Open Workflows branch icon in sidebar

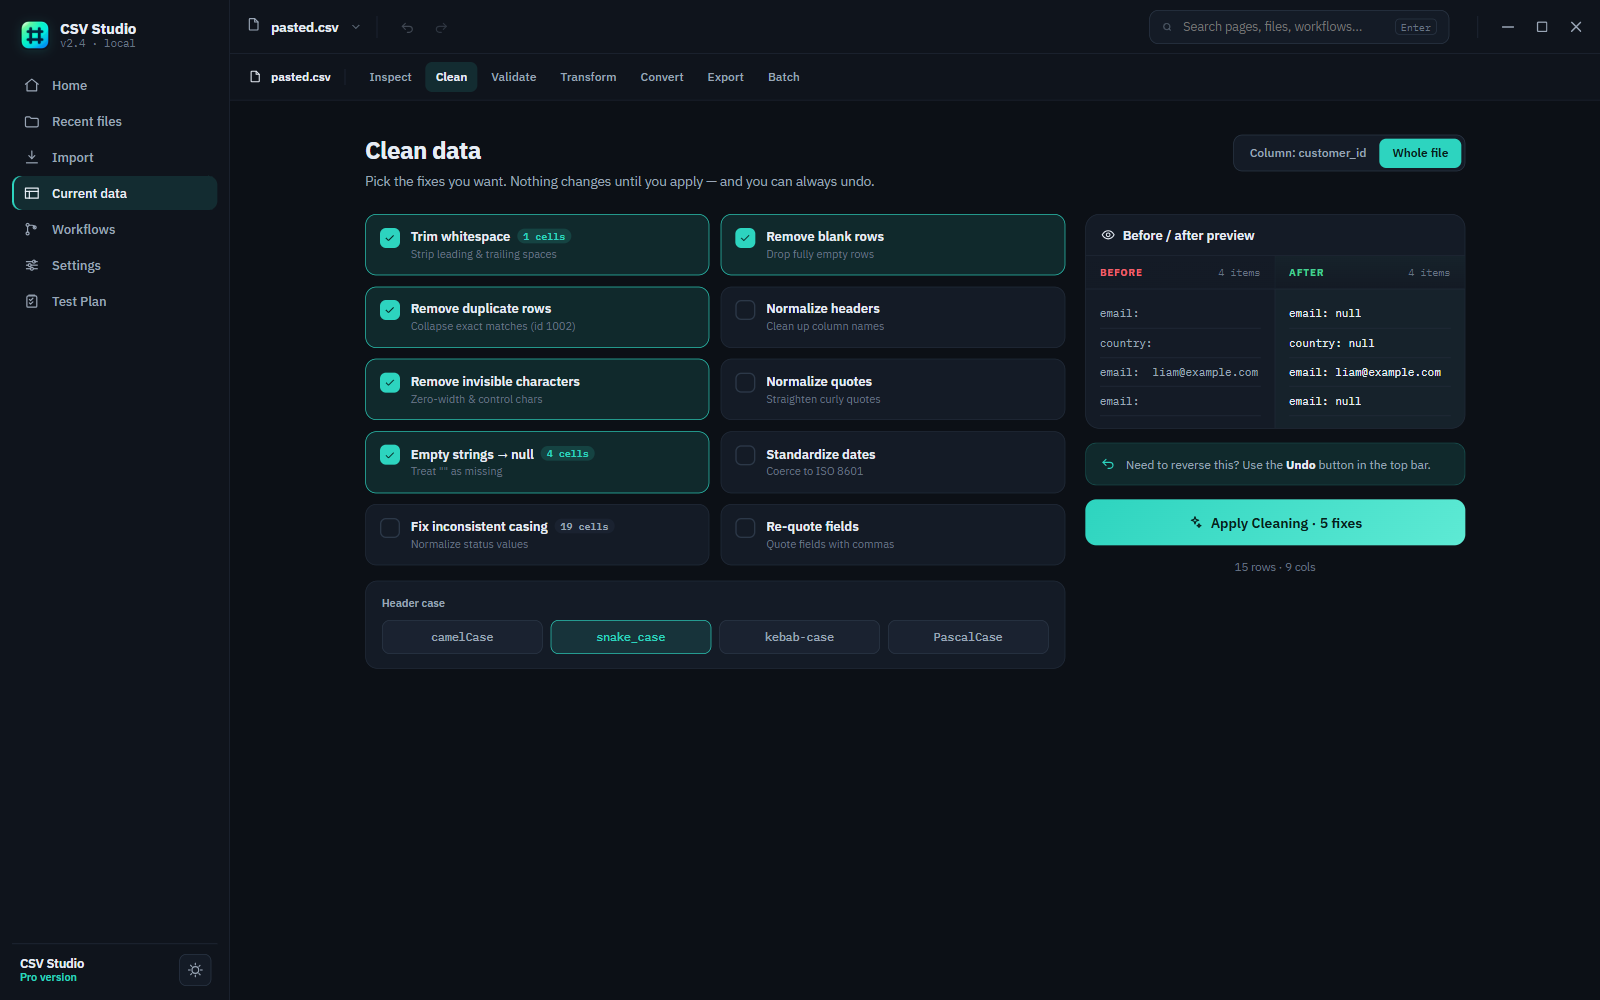[x=32, y=229]
